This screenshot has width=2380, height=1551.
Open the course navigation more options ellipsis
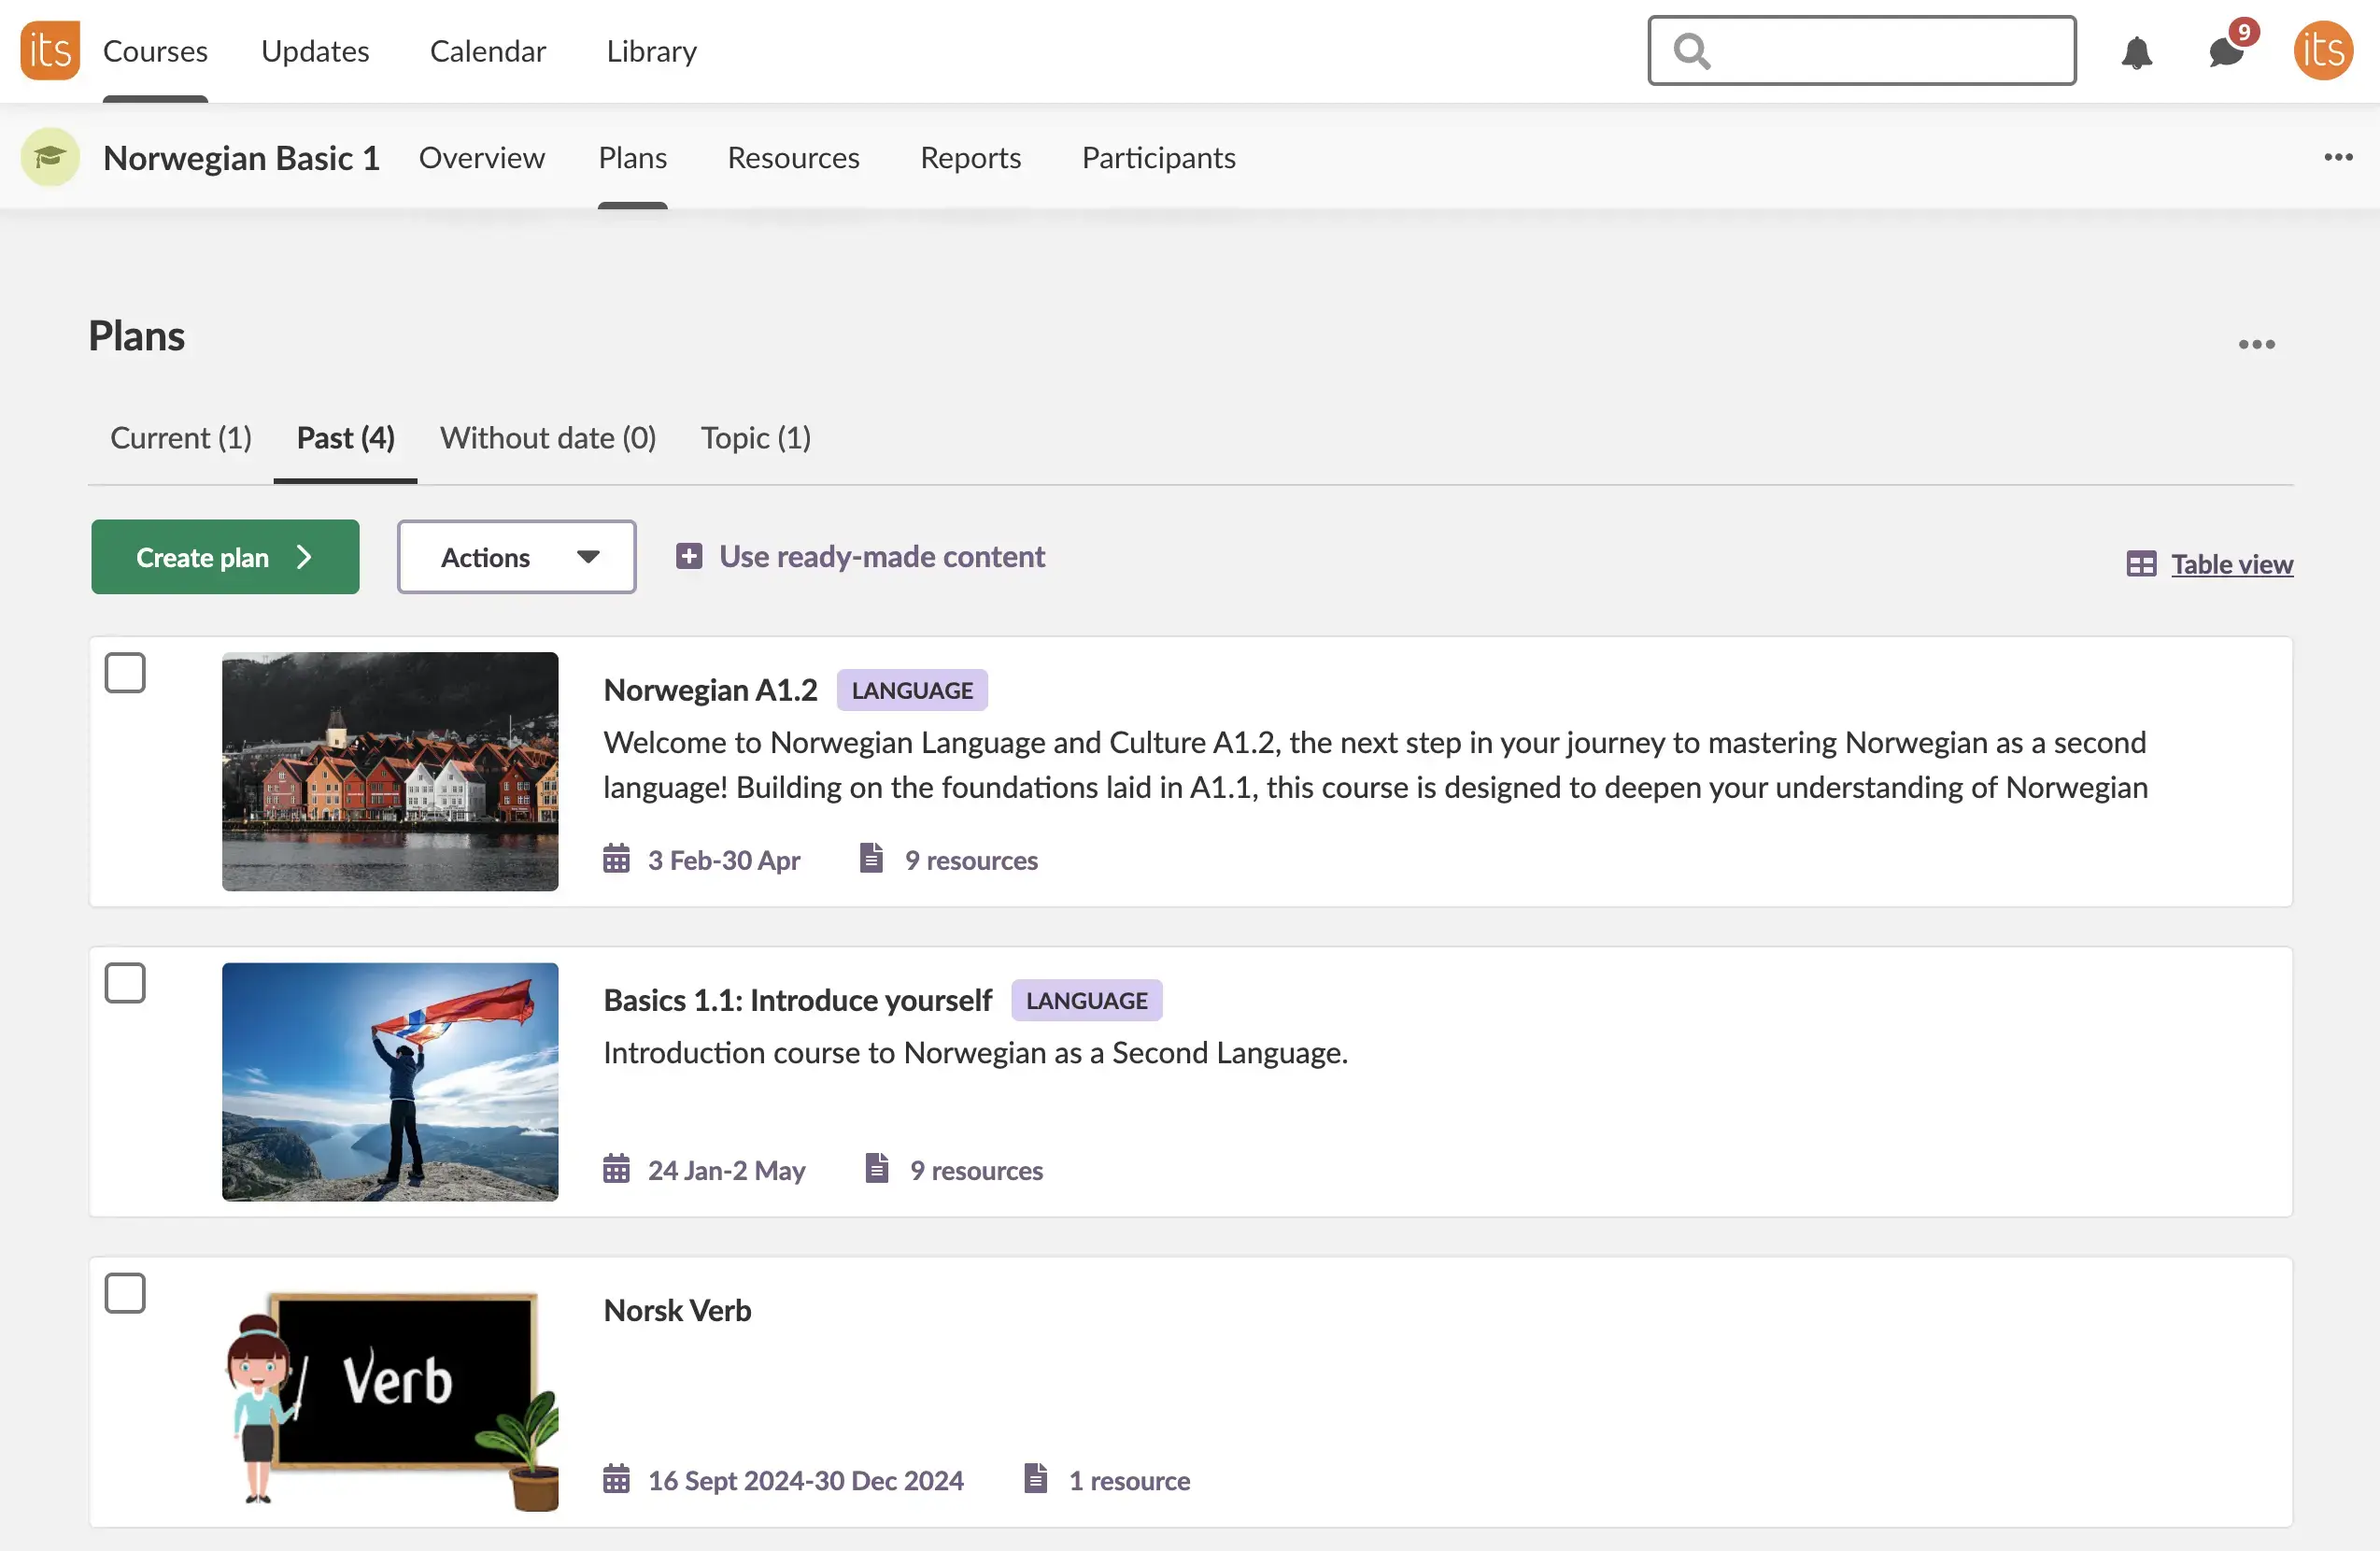2337,157
